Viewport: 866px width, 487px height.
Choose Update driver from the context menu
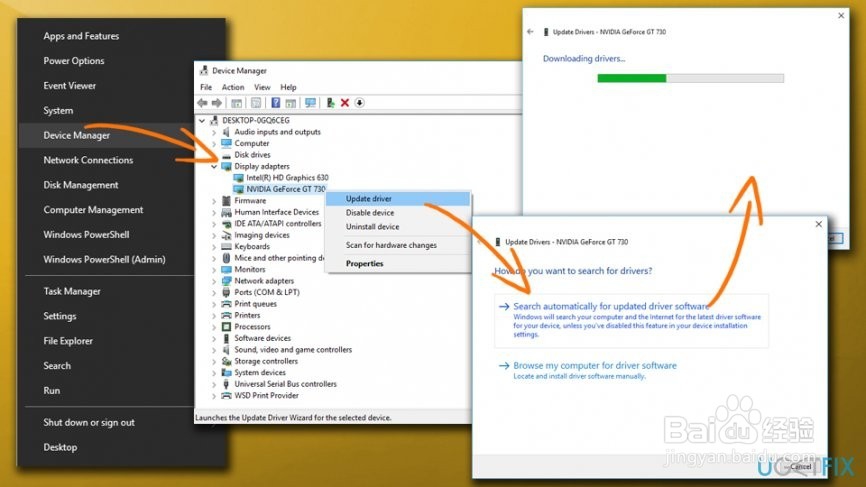point(398,199)
